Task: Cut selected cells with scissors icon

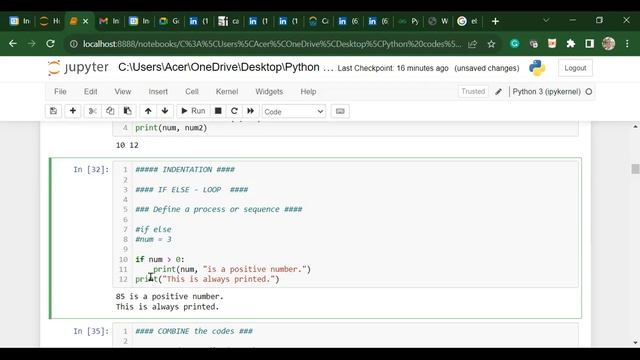Action: tap(93, 111)
